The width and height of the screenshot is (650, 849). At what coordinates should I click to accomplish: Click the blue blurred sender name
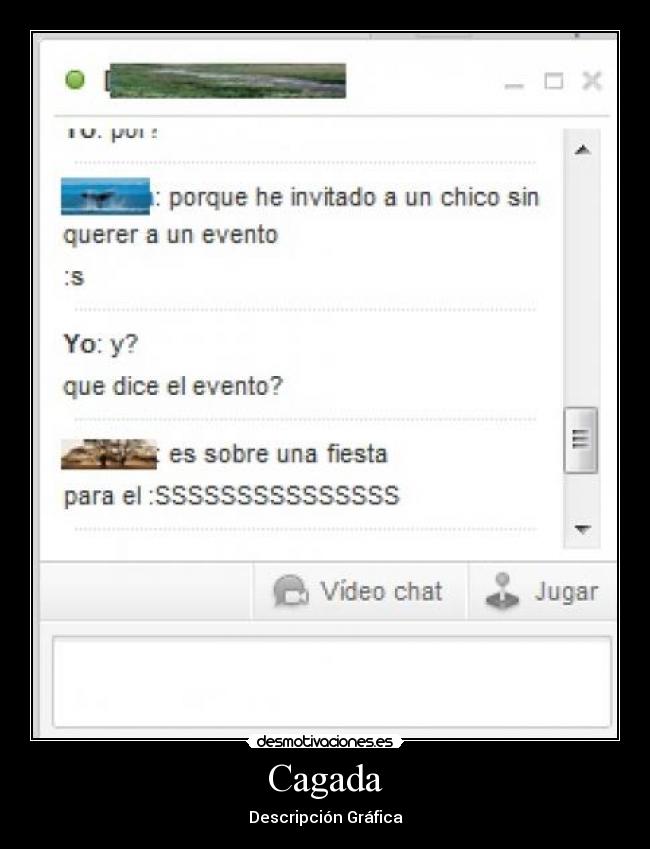(106, 197)
